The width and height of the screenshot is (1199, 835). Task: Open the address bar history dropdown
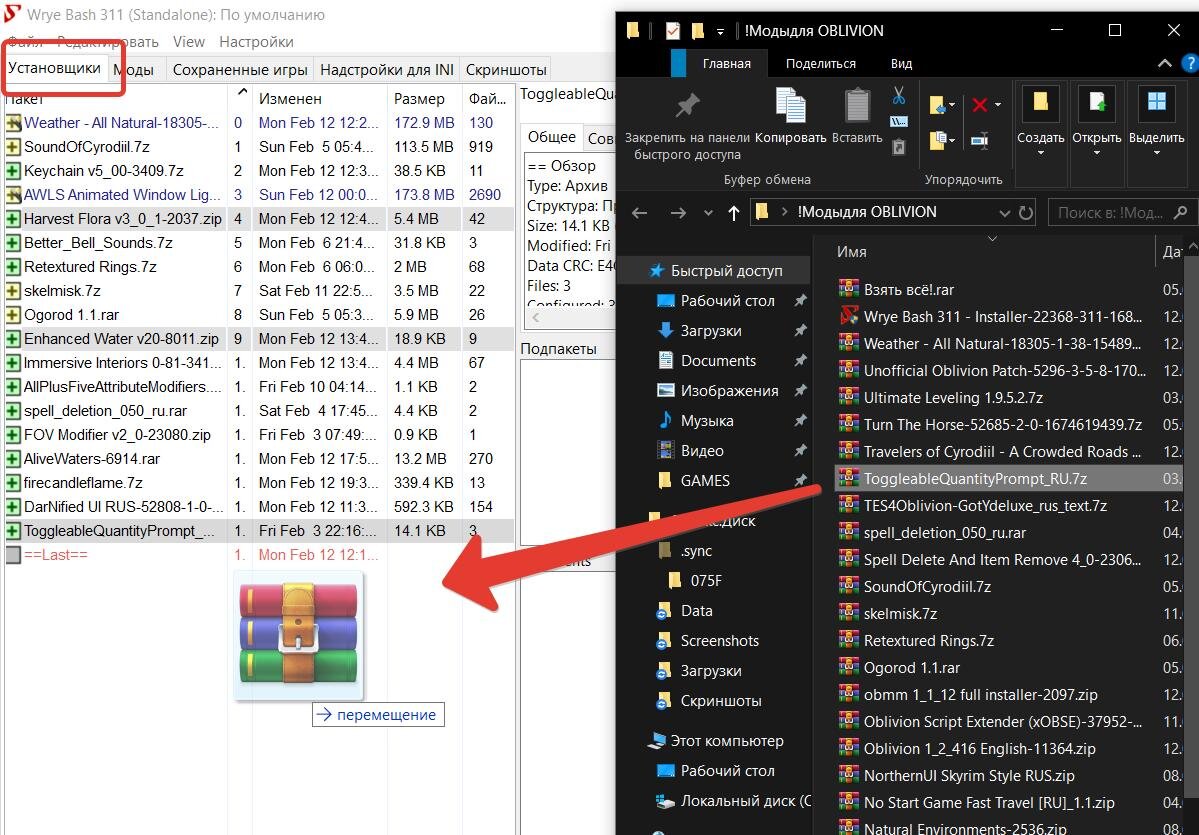tap(1004, 213)
